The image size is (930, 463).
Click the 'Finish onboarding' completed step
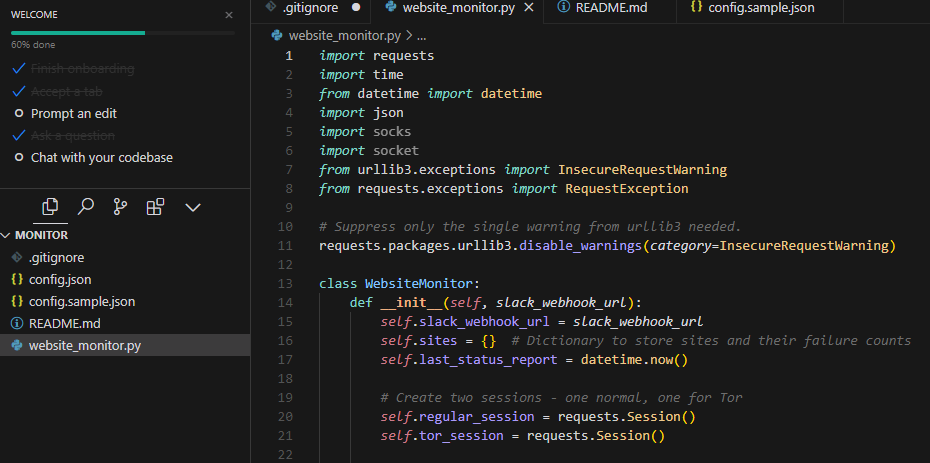pyautogui.click(x=82, y=69)
